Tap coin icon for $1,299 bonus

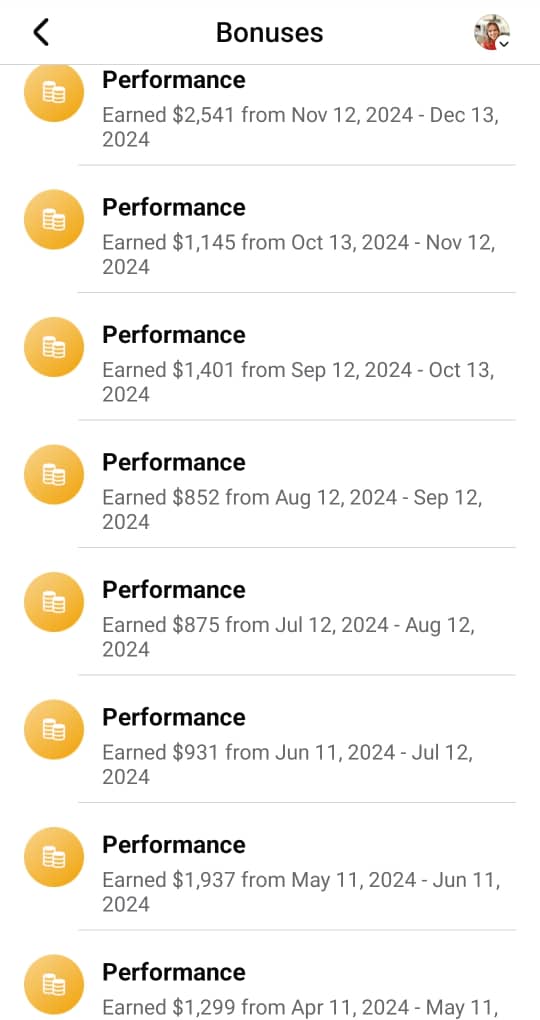click(x=54, y=985)
